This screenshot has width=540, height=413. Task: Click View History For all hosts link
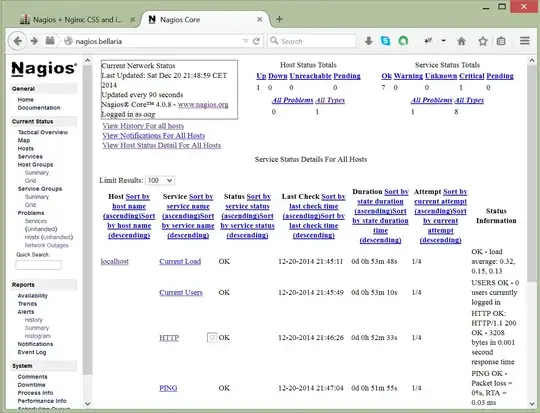pyautogui.click(x=143, y=126)
